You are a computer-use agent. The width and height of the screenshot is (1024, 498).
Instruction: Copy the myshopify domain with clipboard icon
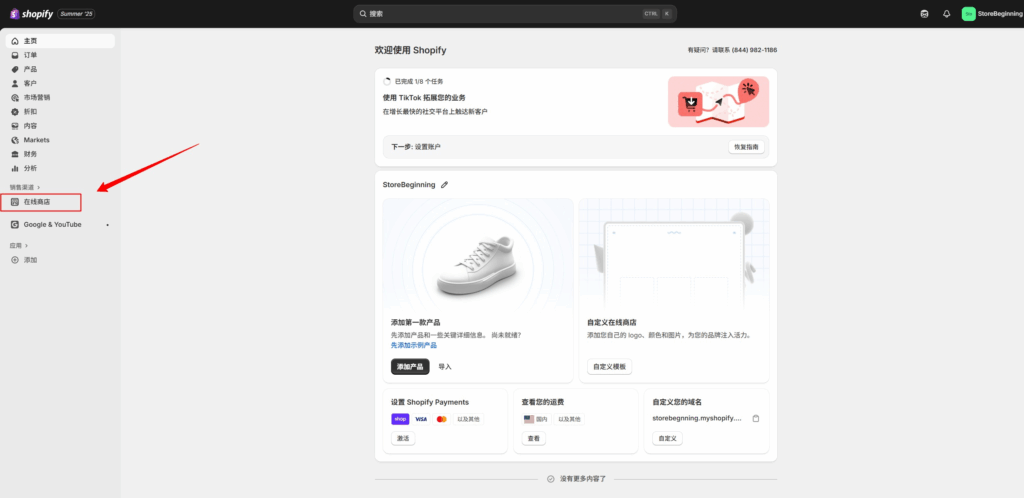756,418
